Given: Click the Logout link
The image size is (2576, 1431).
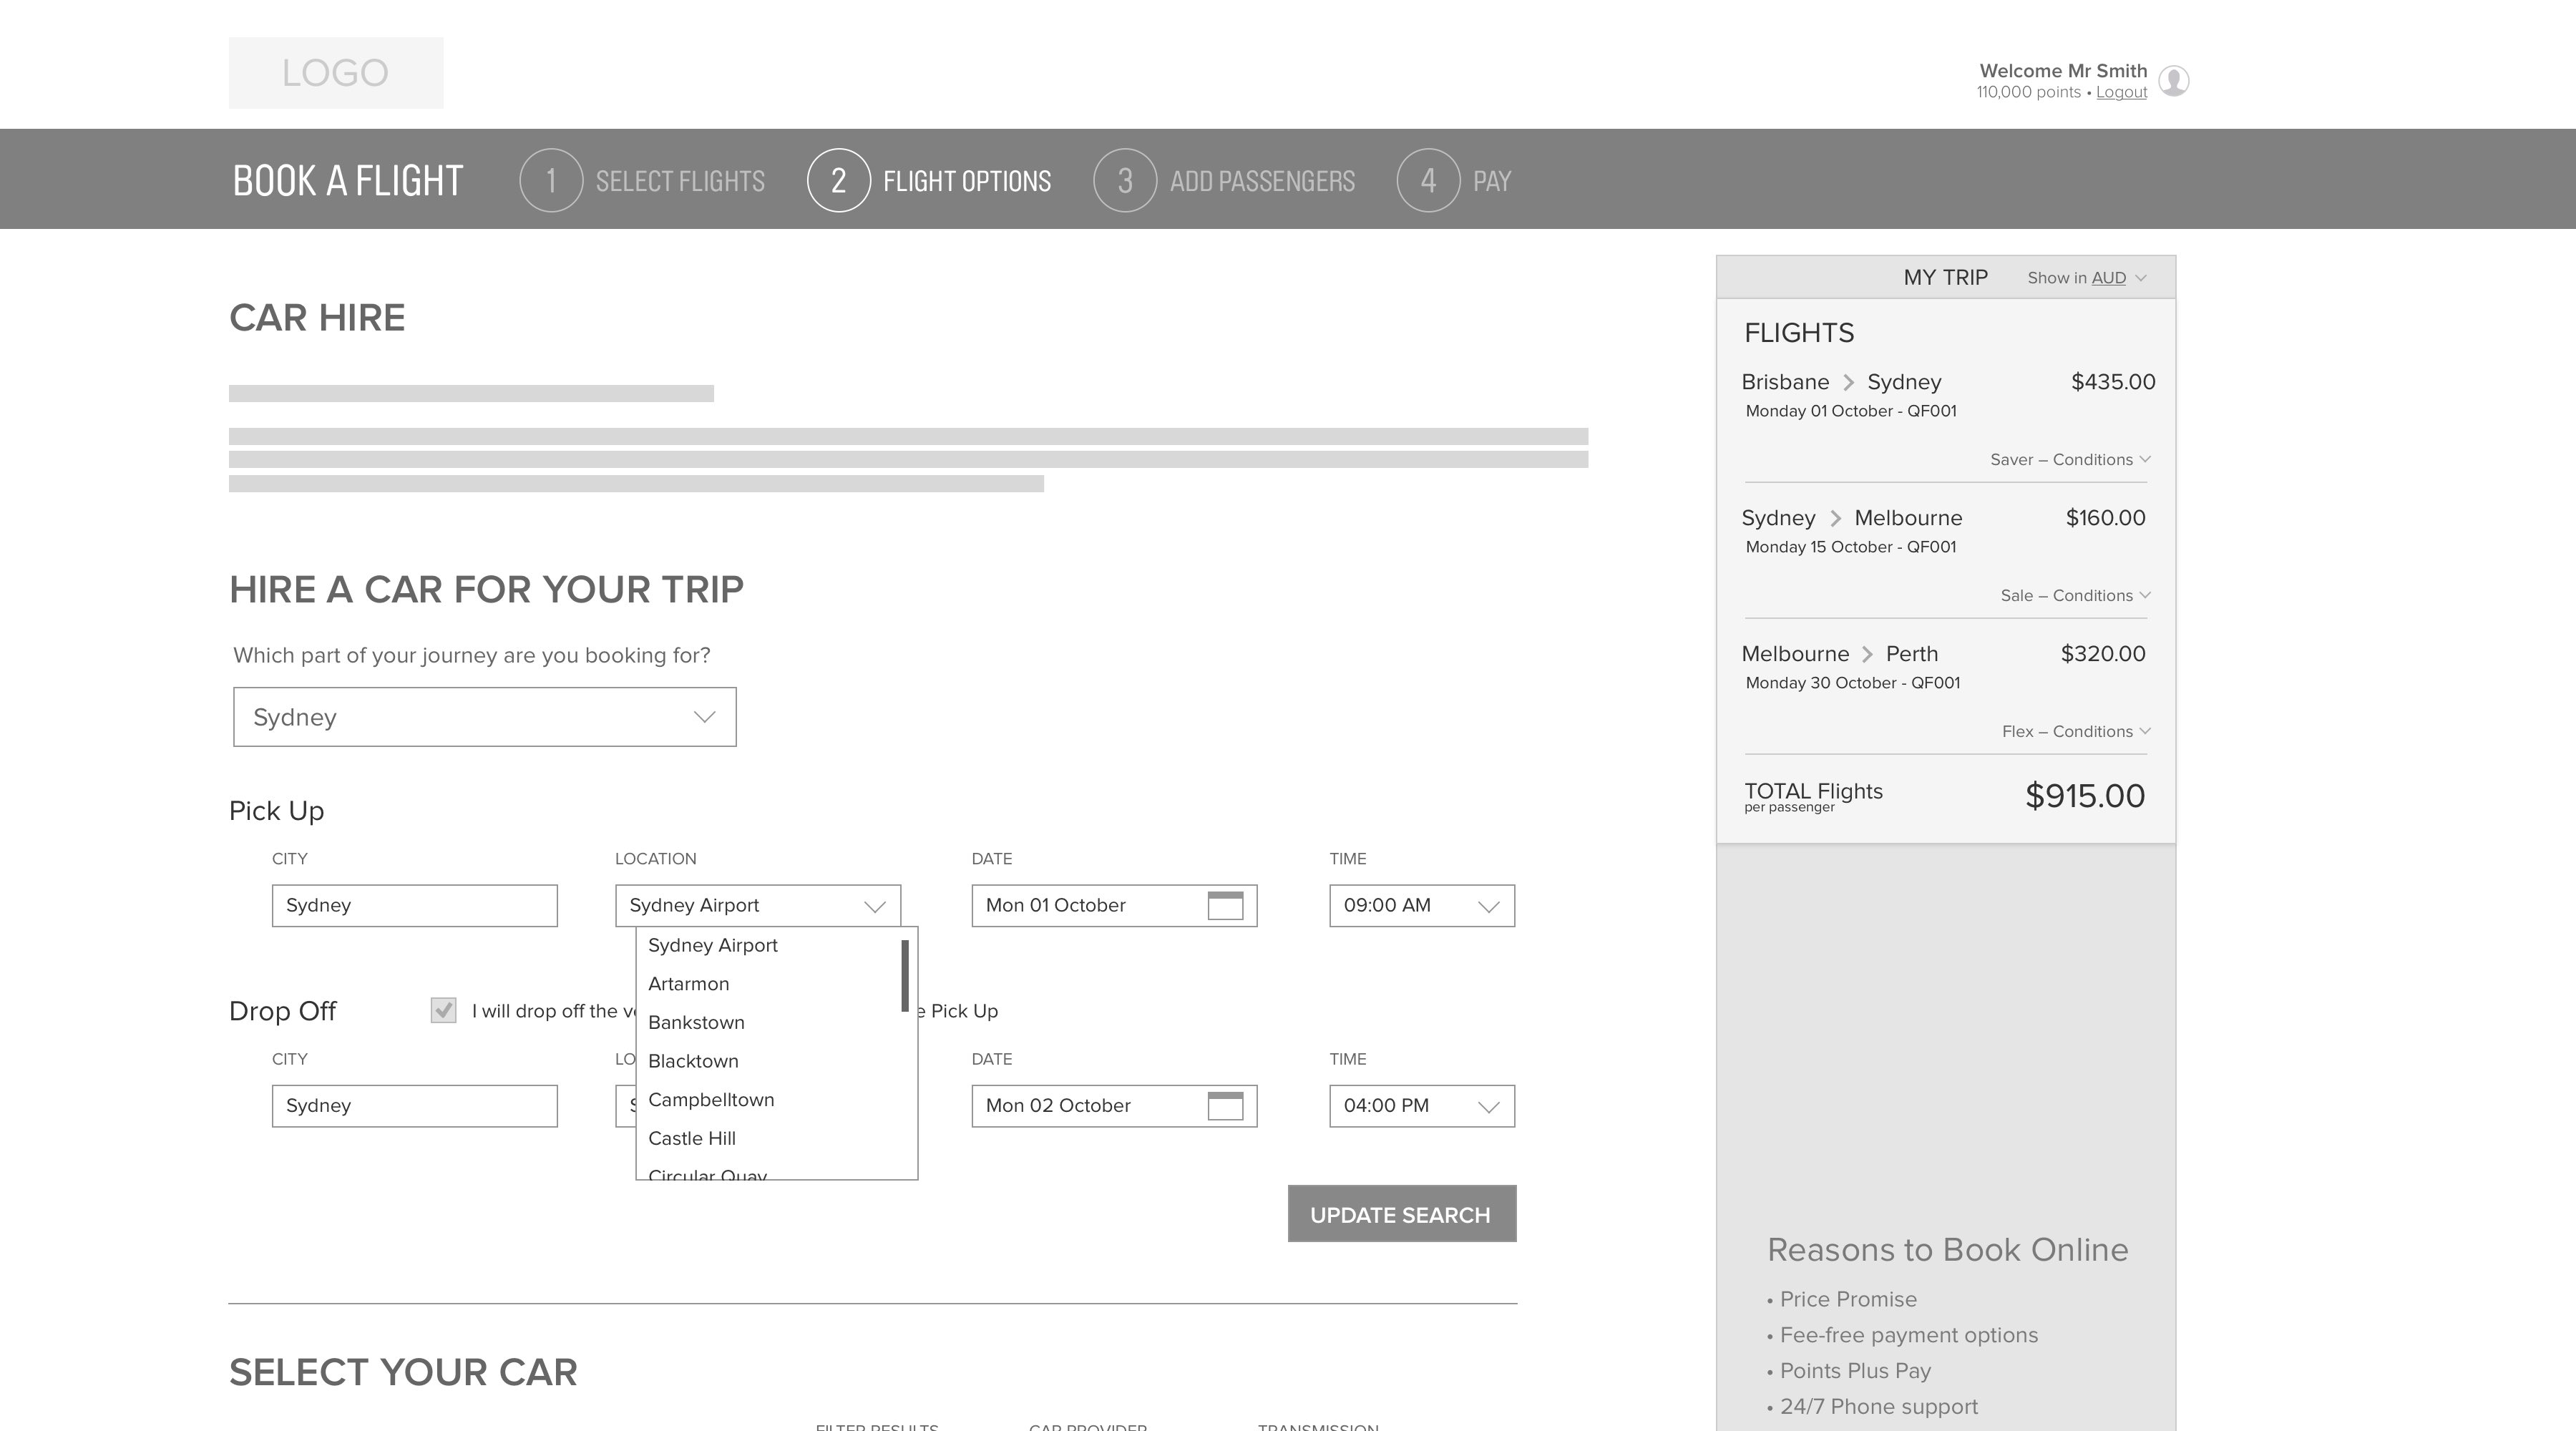Looking at the screenshot, I should (x=2121, y=93).
